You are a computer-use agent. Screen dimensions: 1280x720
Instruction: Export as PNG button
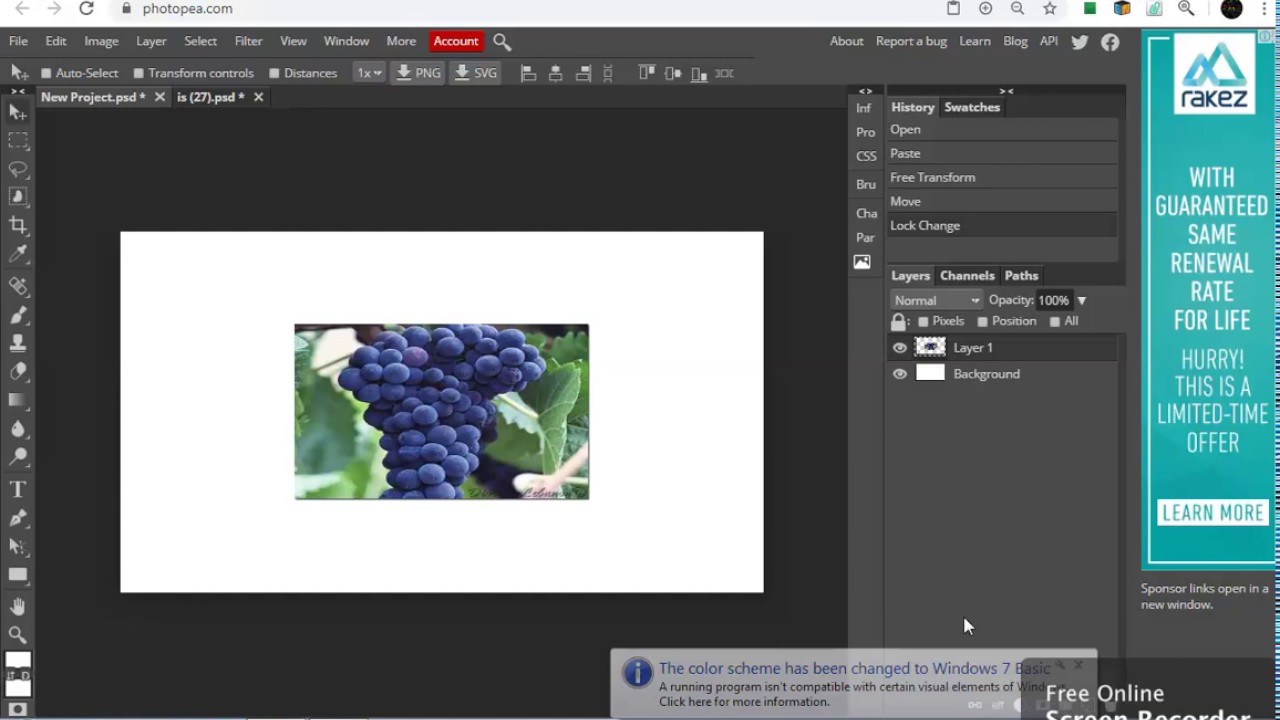[418, 73]
